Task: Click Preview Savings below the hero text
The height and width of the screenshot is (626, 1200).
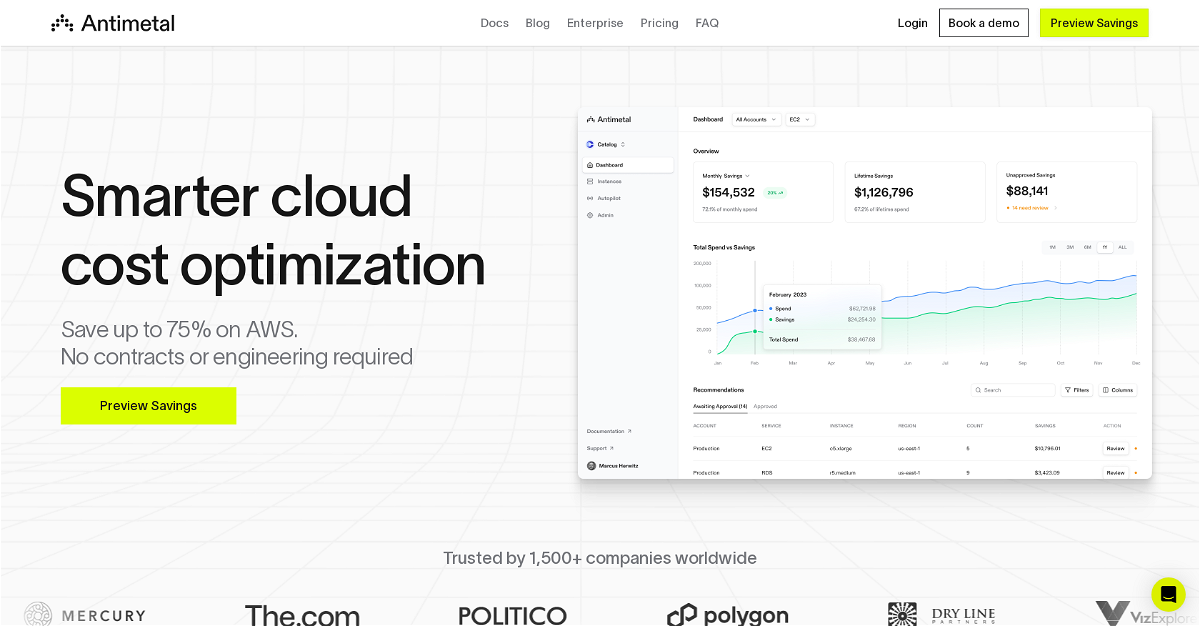Action: [x=148, y=405]
